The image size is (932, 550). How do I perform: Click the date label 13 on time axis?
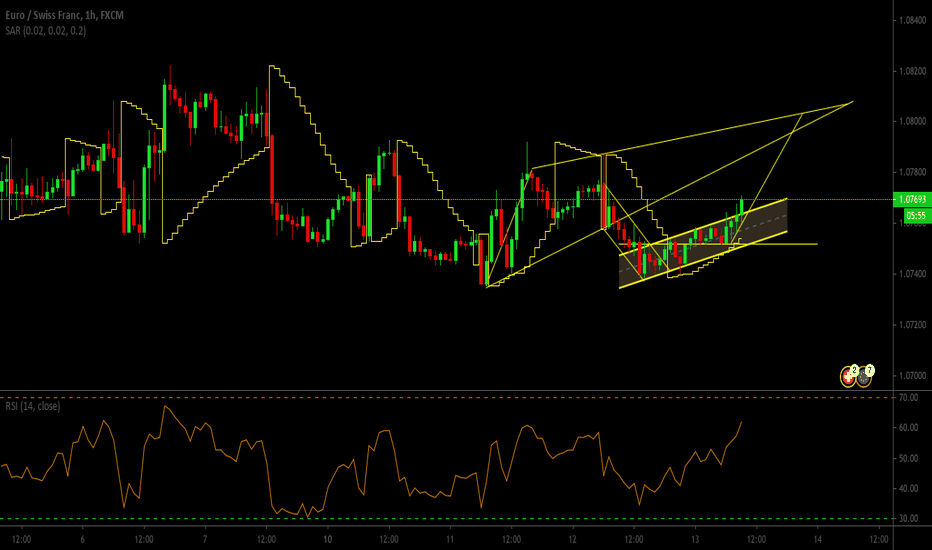[695, 540]
